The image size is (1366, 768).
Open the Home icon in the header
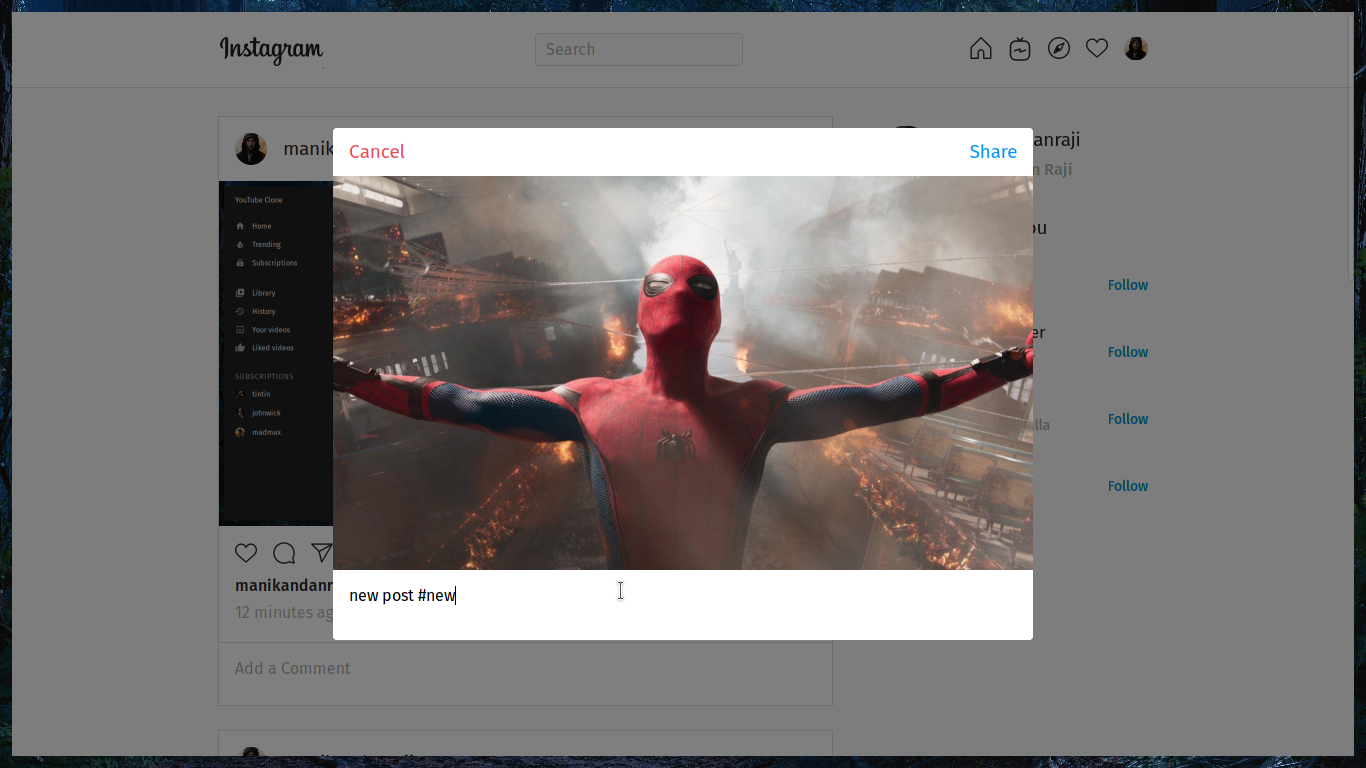(x=981, y=49)
